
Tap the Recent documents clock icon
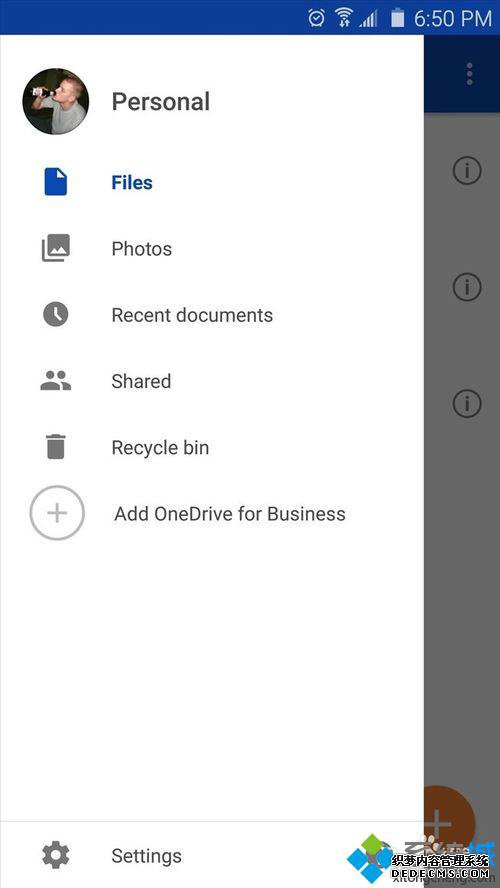click(55, 314)
